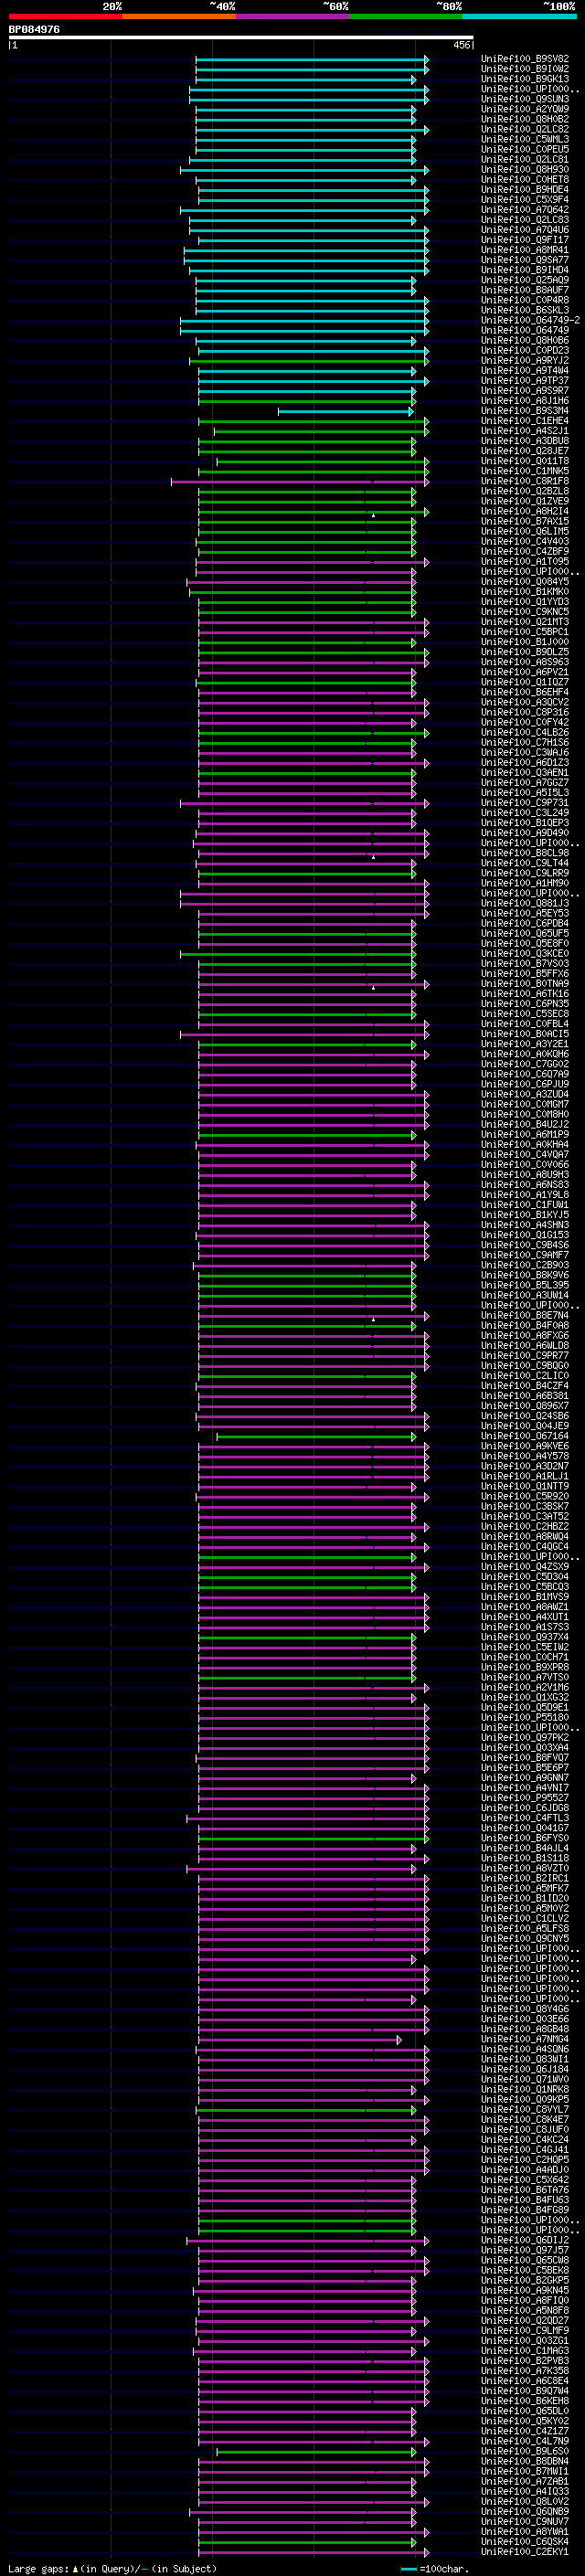The image size is (585, 2576).
Task: Select UniRef100_C8VYL7 label
Action: [x=525, y=2109]
